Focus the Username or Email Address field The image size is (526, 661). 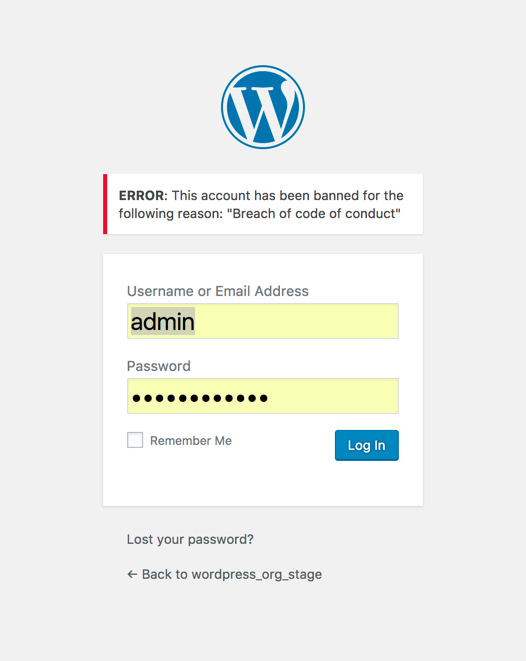(x=263, y=321)
